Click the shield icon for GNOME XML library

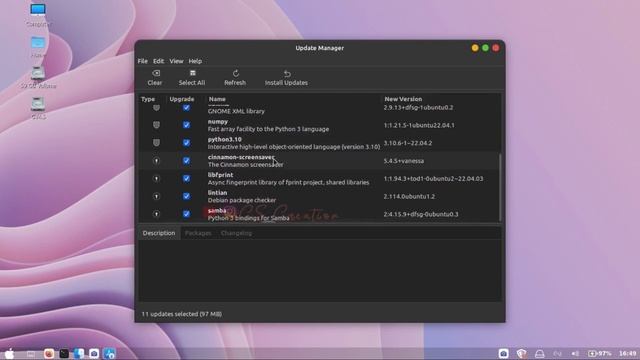[156, 108]
